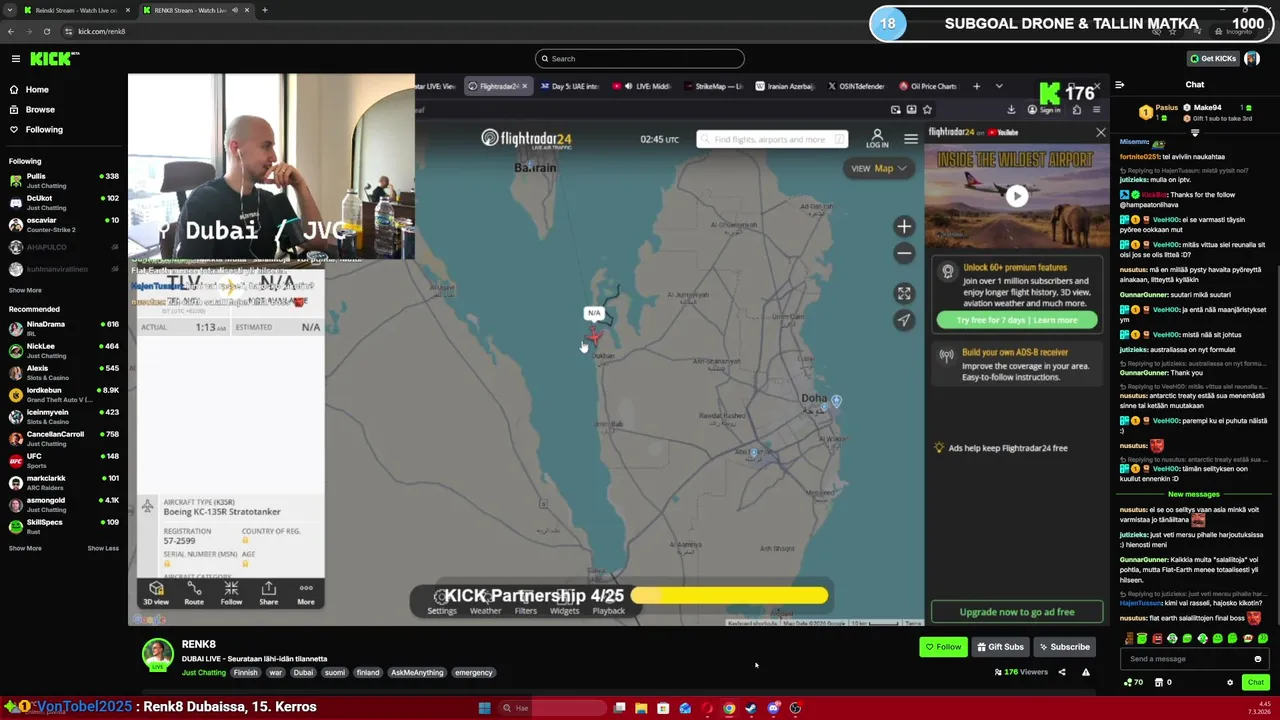This screenshot has height=720, width=1280.
Task: Expand chat leaderboard dropdown arrow
Action: [x=1195, y=132]
